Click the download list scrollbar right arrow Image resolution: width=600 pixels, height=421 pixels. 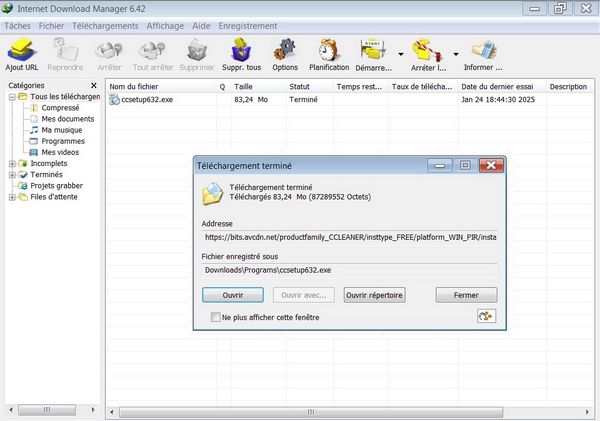click(587, 412)
